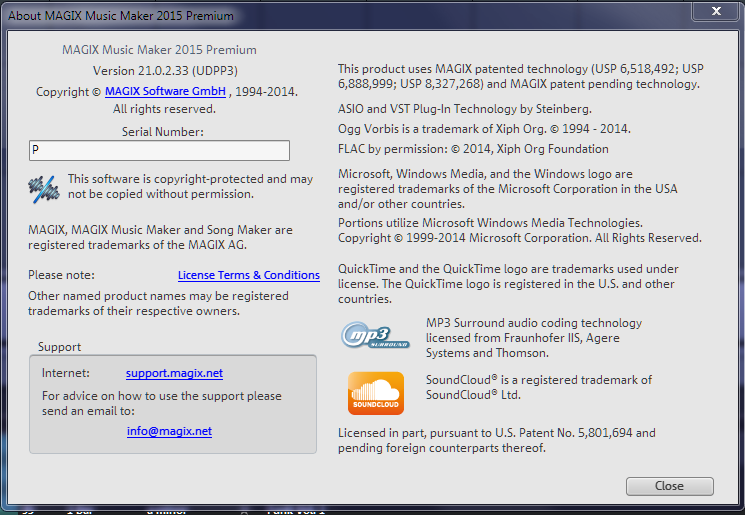Click the 'MAGIX Music Maker 2015 Premium' heading
This screenshot has width=745, height=515.
tap(159, 50)
